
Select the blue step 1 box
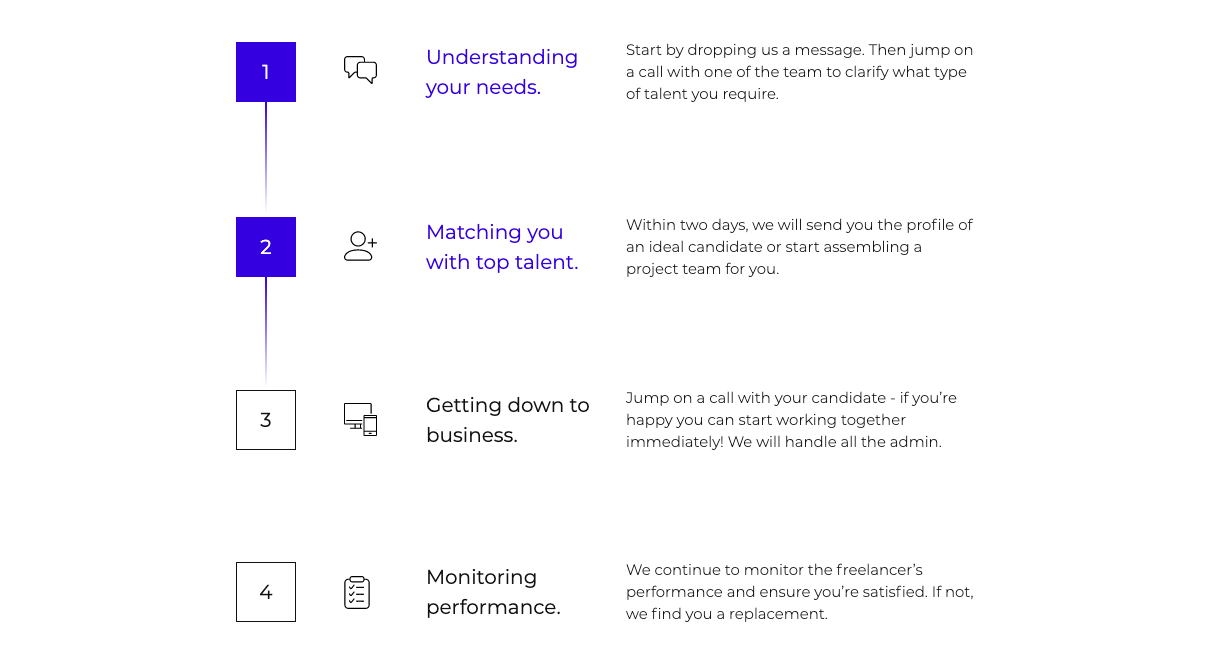click(266, 72)
